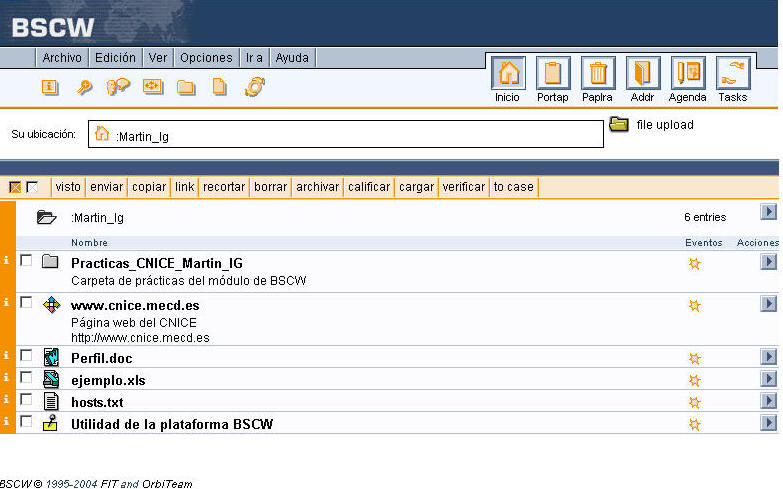Open the Opciones menu
Viewport: 783px width, 489px height.
(207, 58)
